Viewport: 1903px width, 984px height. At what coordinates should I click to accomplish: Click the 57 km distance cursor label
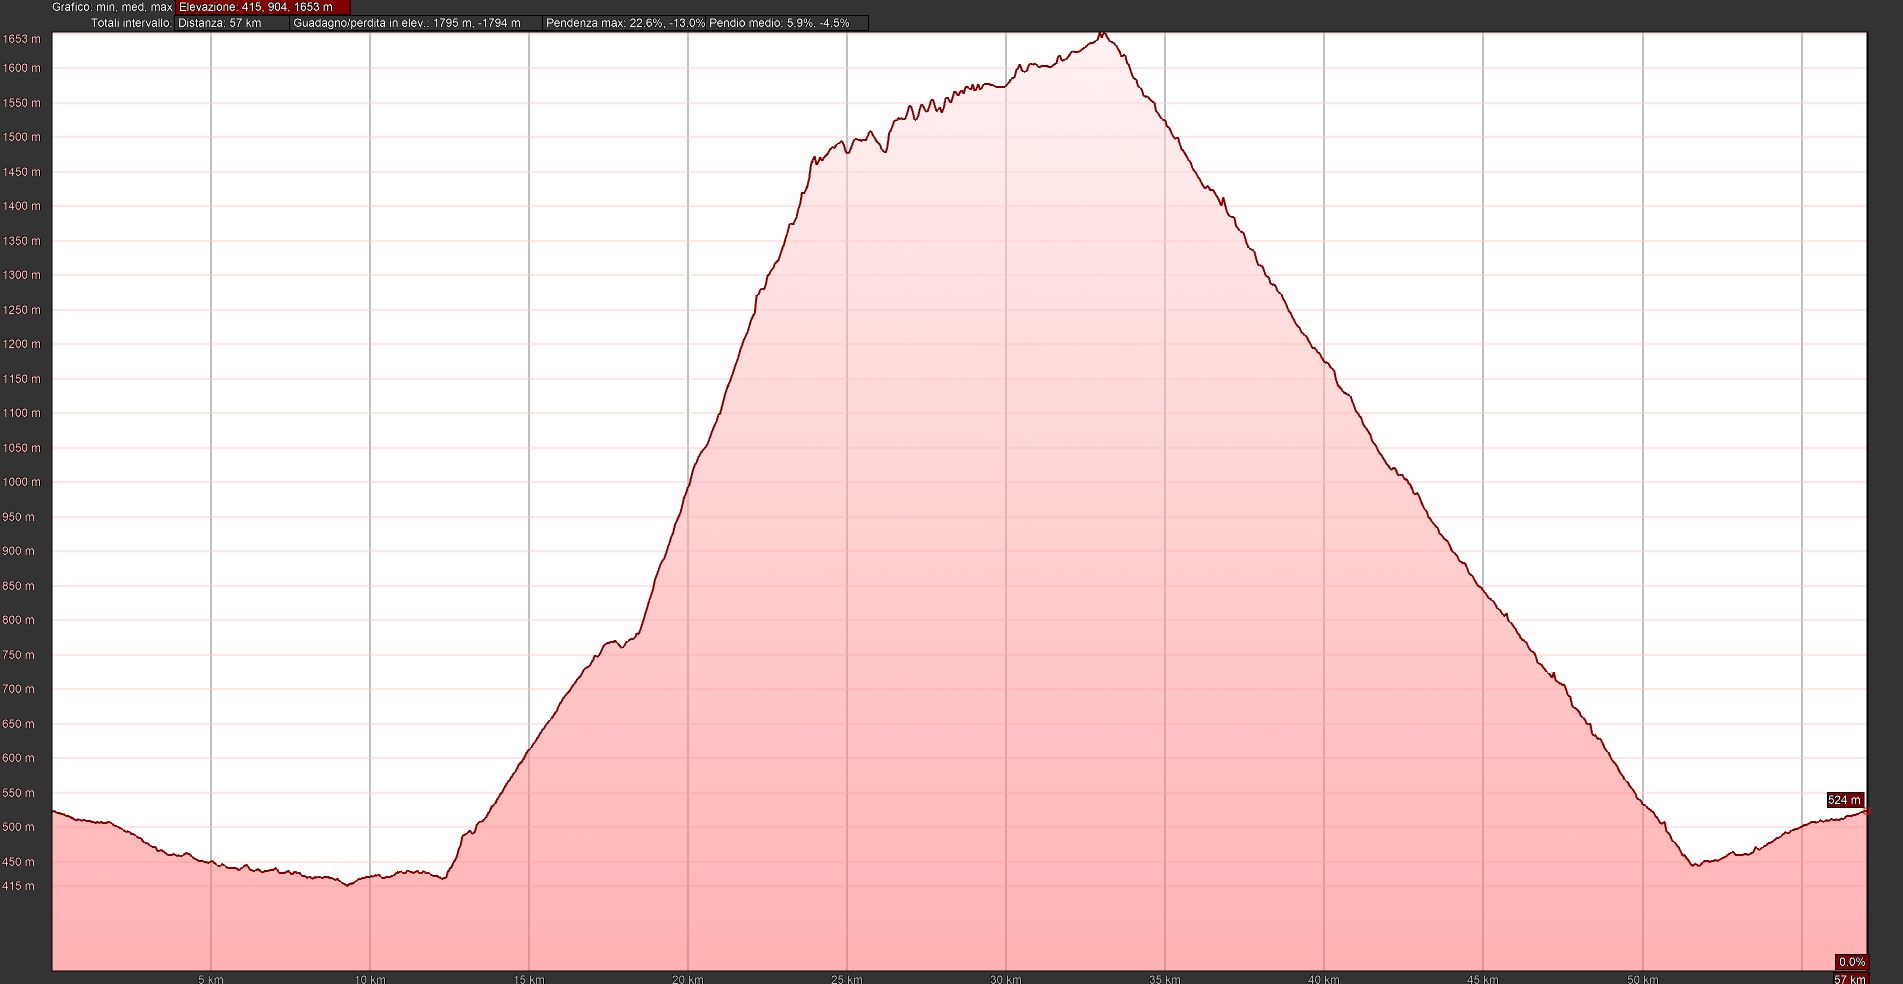pyautogui.click(x=1849, y=979)
